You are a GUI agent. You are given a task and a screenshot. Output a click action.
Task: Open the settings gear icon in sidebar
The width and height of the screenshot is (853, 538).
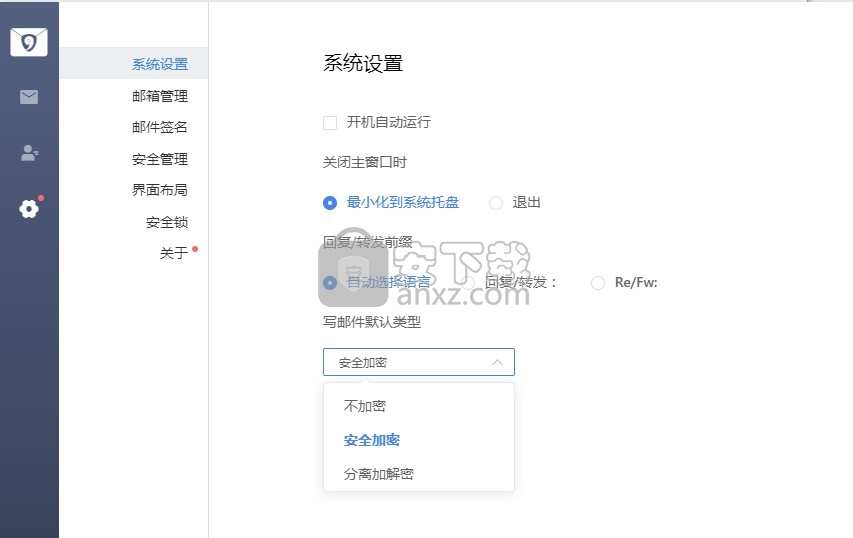[29, 209]
